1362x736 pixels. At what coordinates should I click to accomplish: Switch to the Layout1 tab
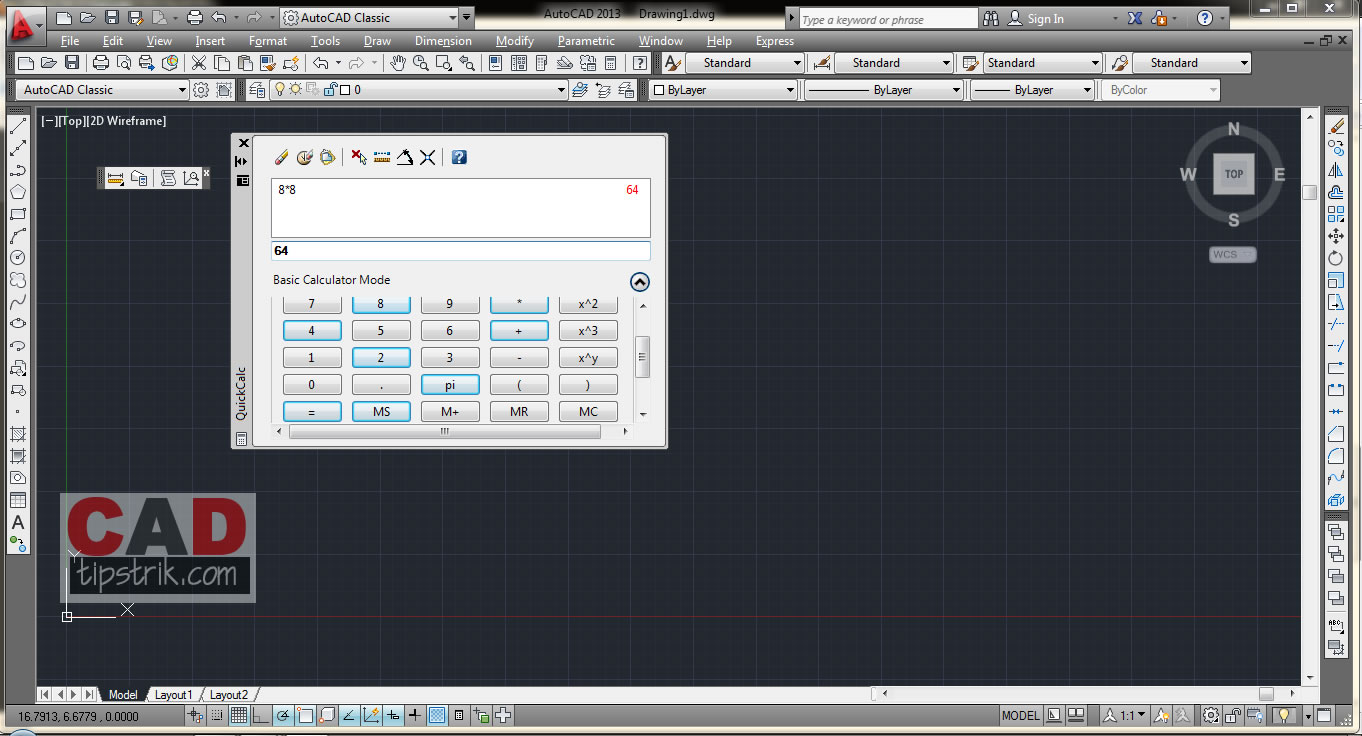[173, 695]
